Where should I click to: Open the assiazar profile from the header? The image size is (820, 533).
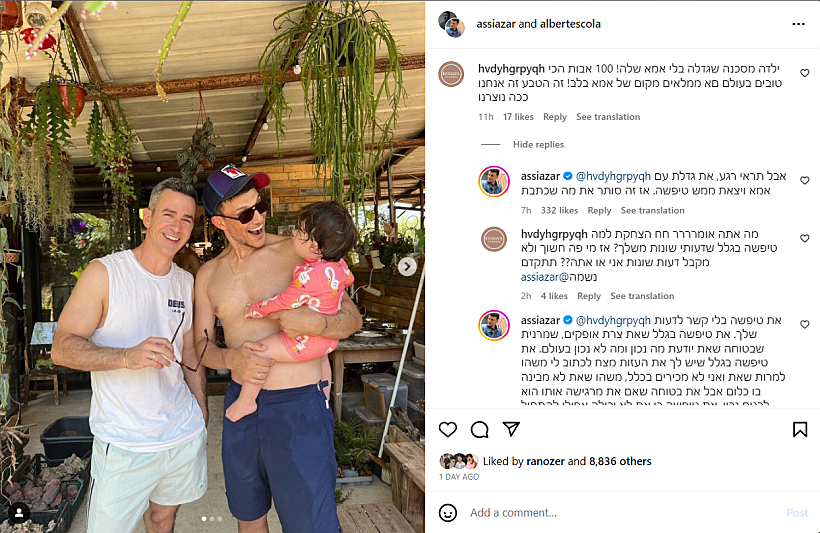pyautogui.click(x=496, y=24)
